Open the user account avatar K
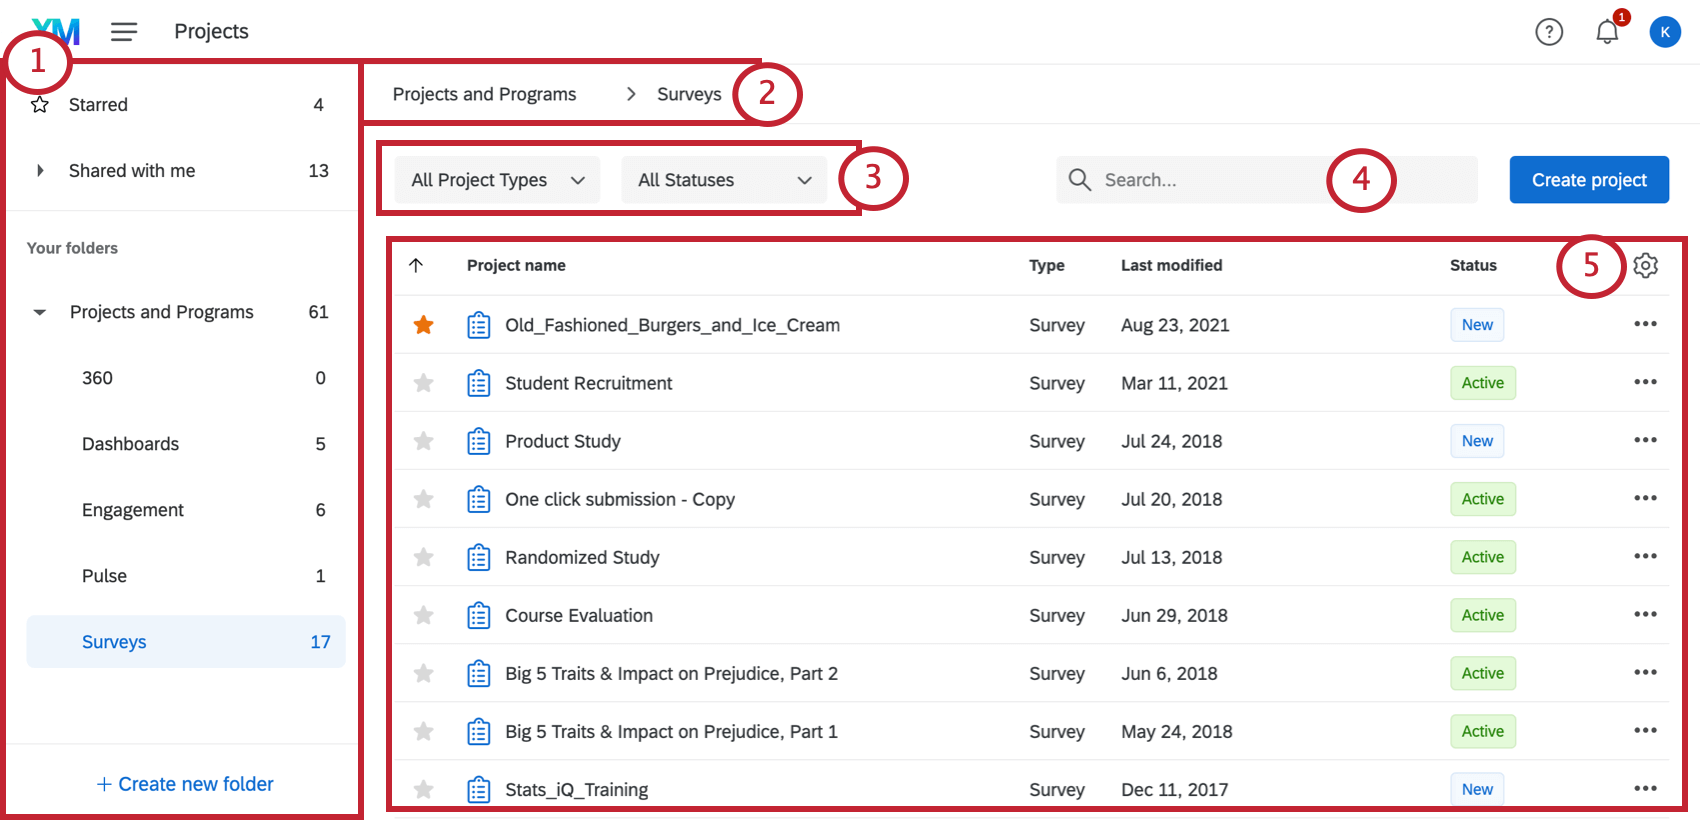This screenshot has width=1700, height=820. (1665, 32)
